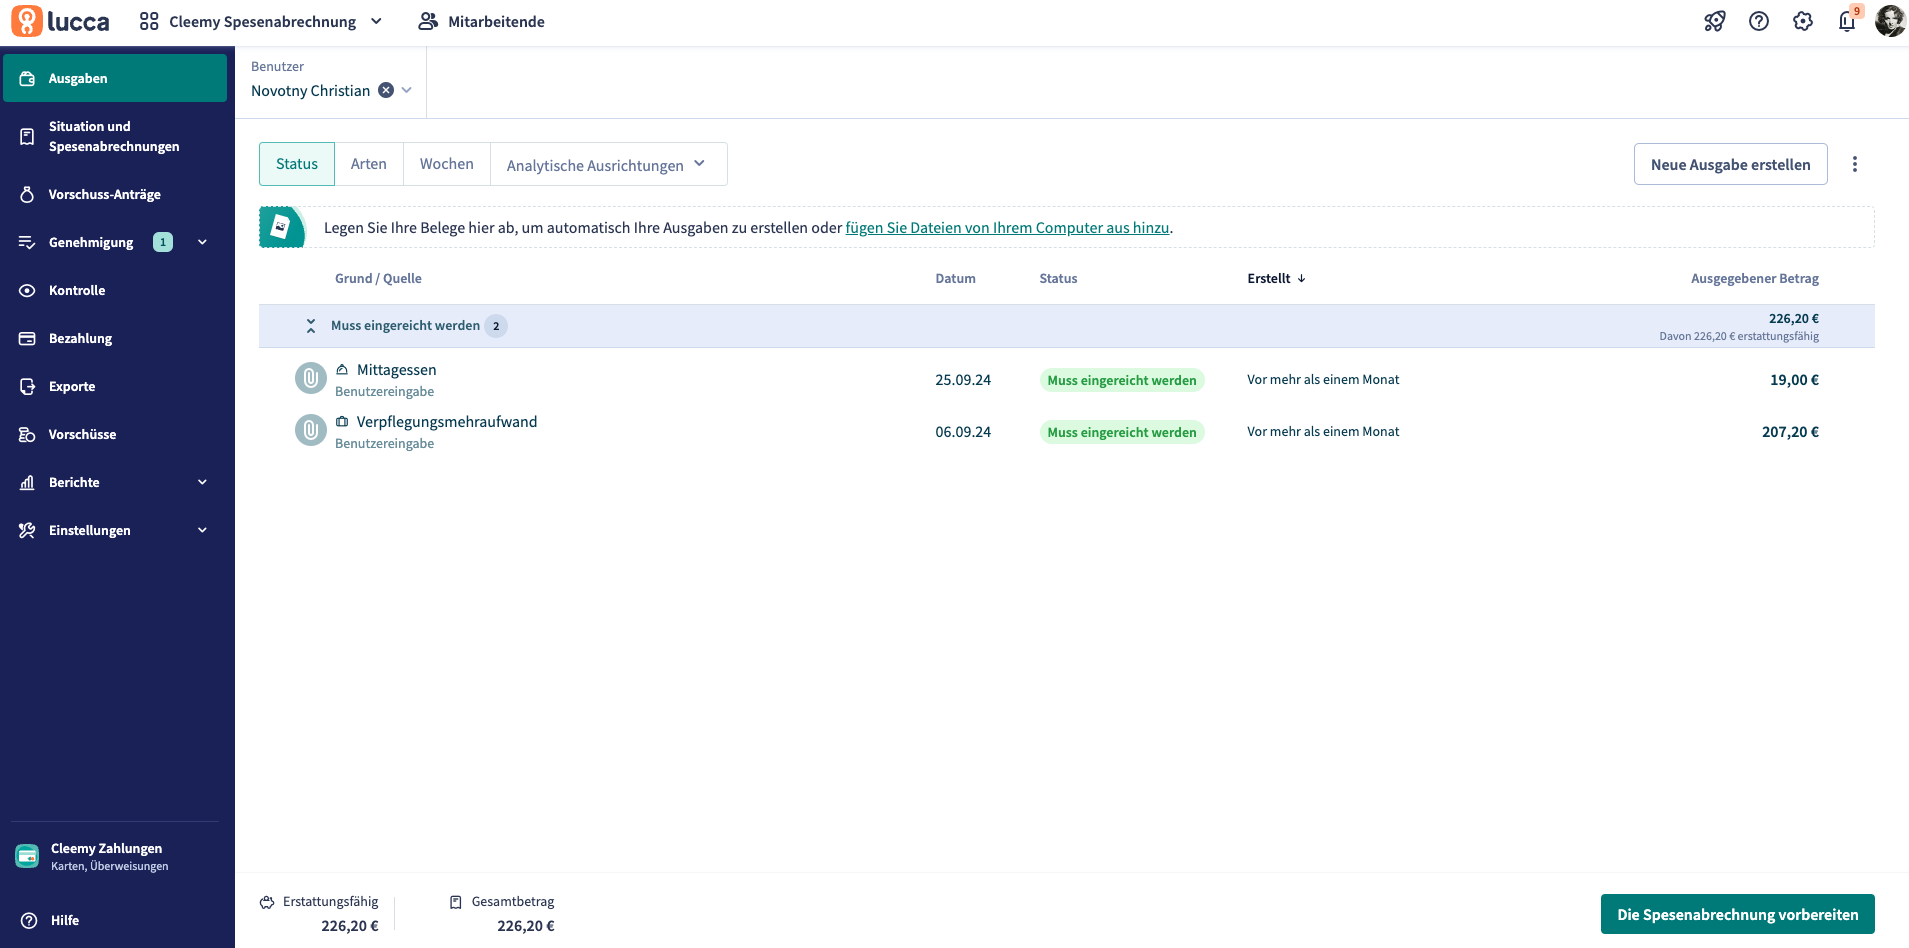This screenshot has height=948, width=1909.
Task: Click 'Die Spesenabrechnung vorbereiten' button
Action: [1737, 914]
